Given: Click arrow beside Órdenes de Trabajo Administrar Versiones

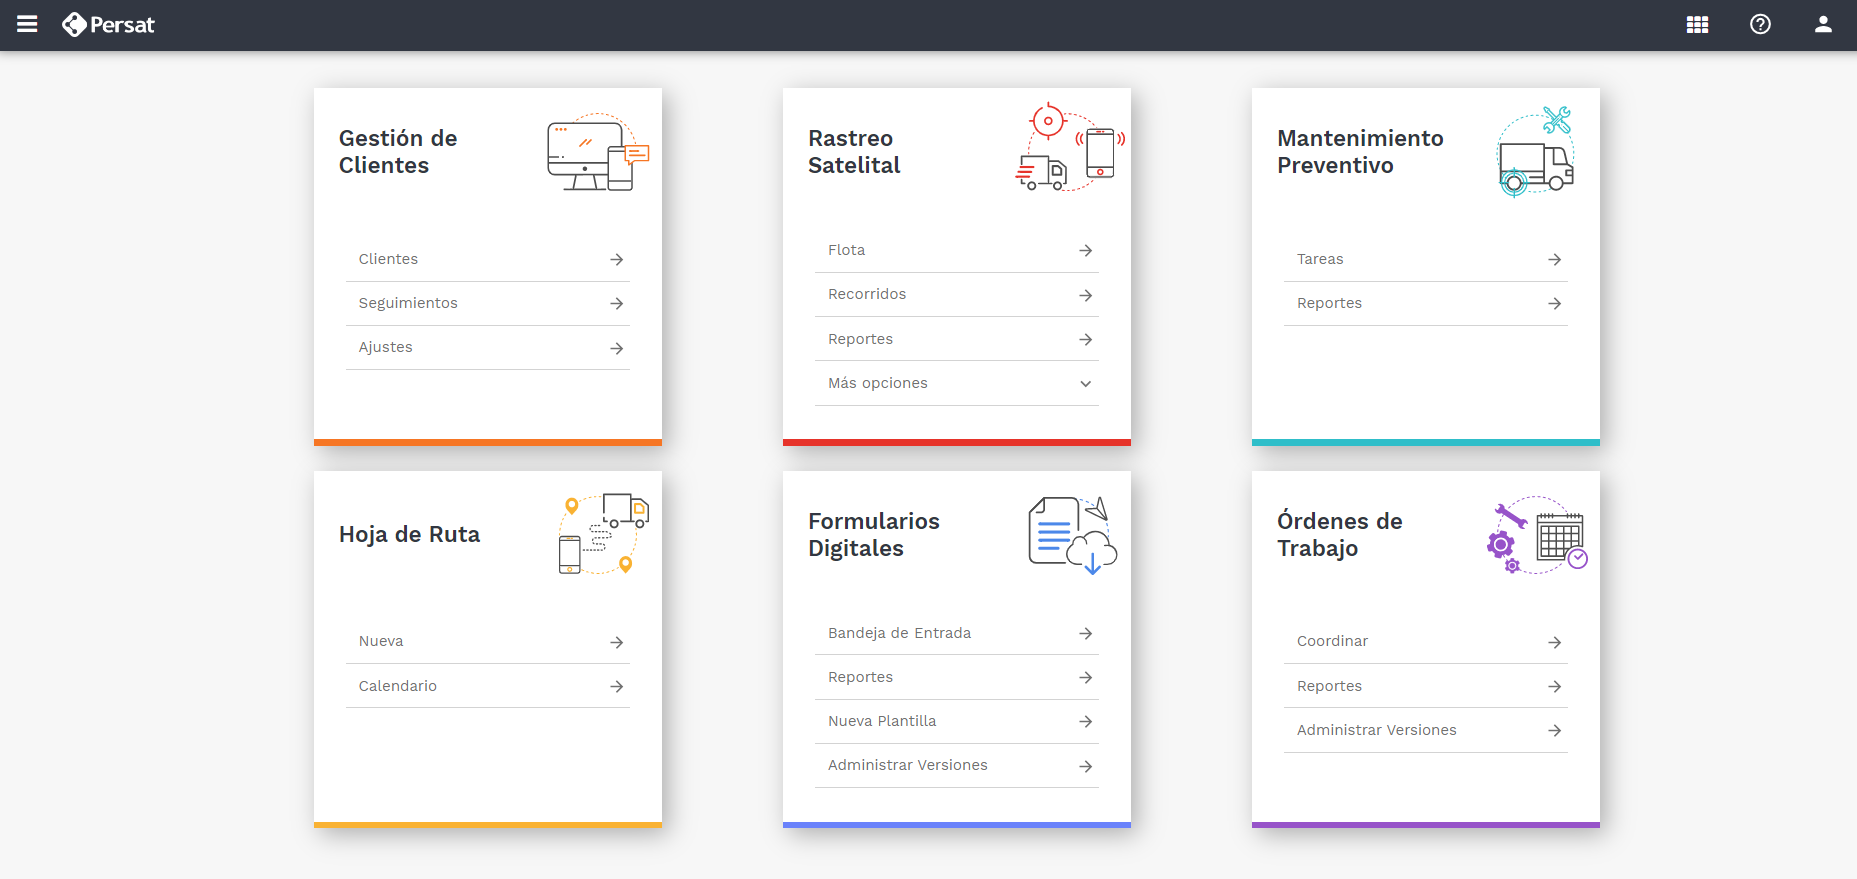Looking at the screenshot, I should 1555,730.
